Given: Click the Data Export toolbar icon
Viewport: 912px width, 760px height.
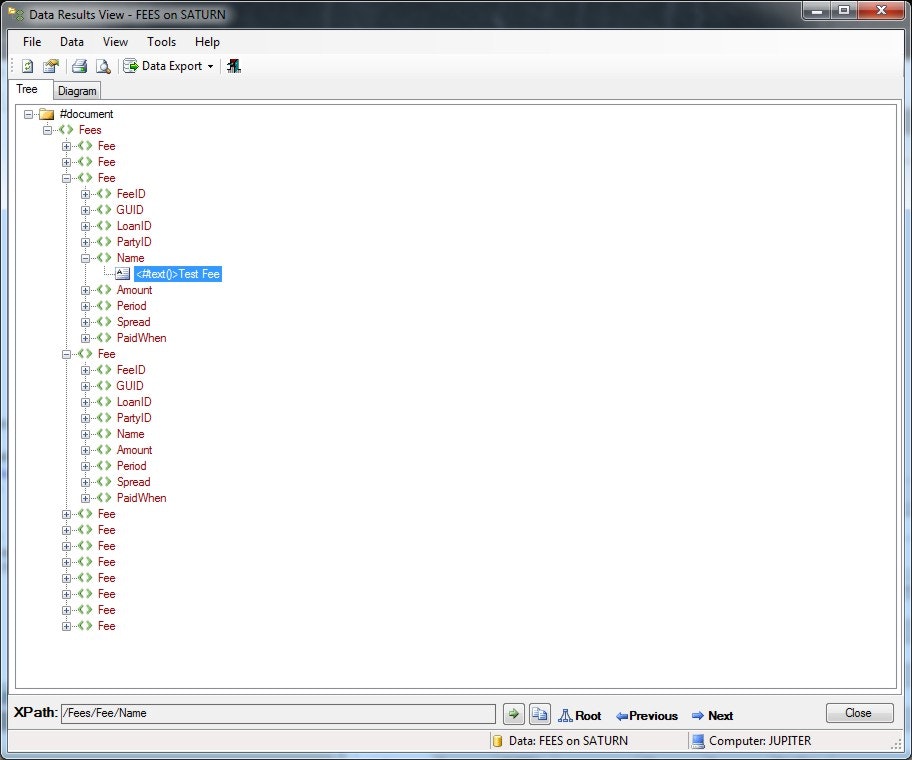Looking at the screenshot, I should coord(130,66).
